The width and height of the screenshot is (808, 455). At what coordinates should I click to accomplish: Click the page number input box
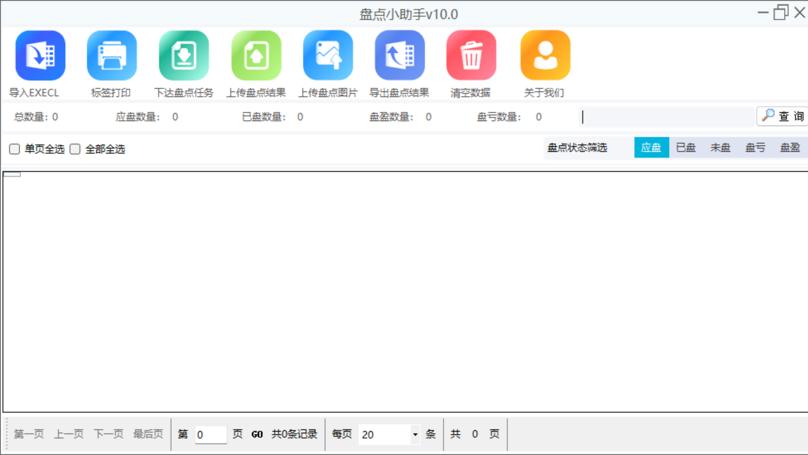tap(211, 434)
